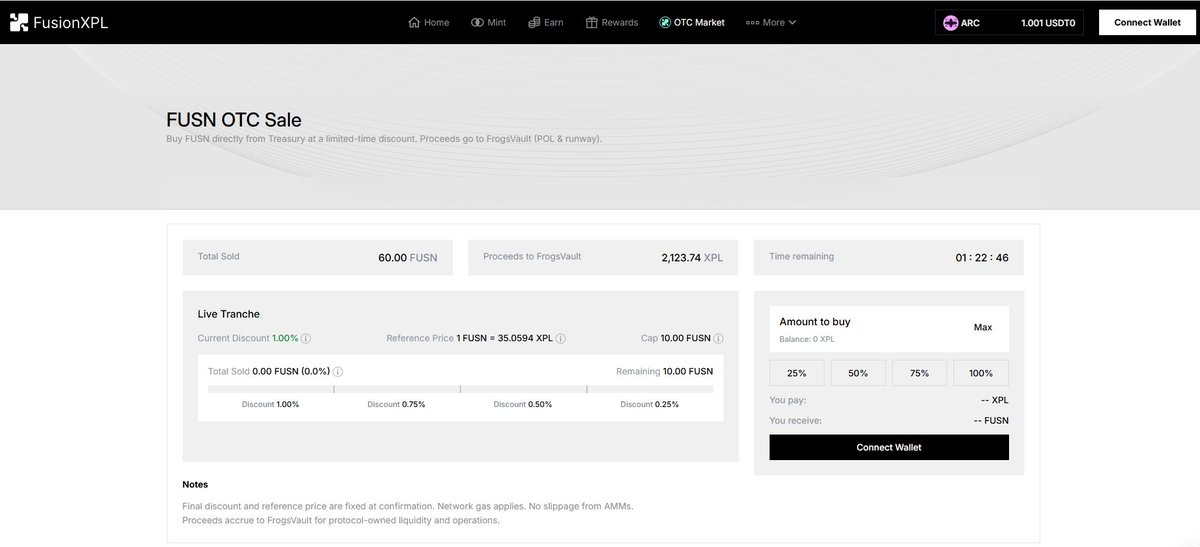Image resolution: width=1200 pixels, height=547 pixels.
Task: Click the Remaining 10.00 FUSN text
Action: coord(665,371)
